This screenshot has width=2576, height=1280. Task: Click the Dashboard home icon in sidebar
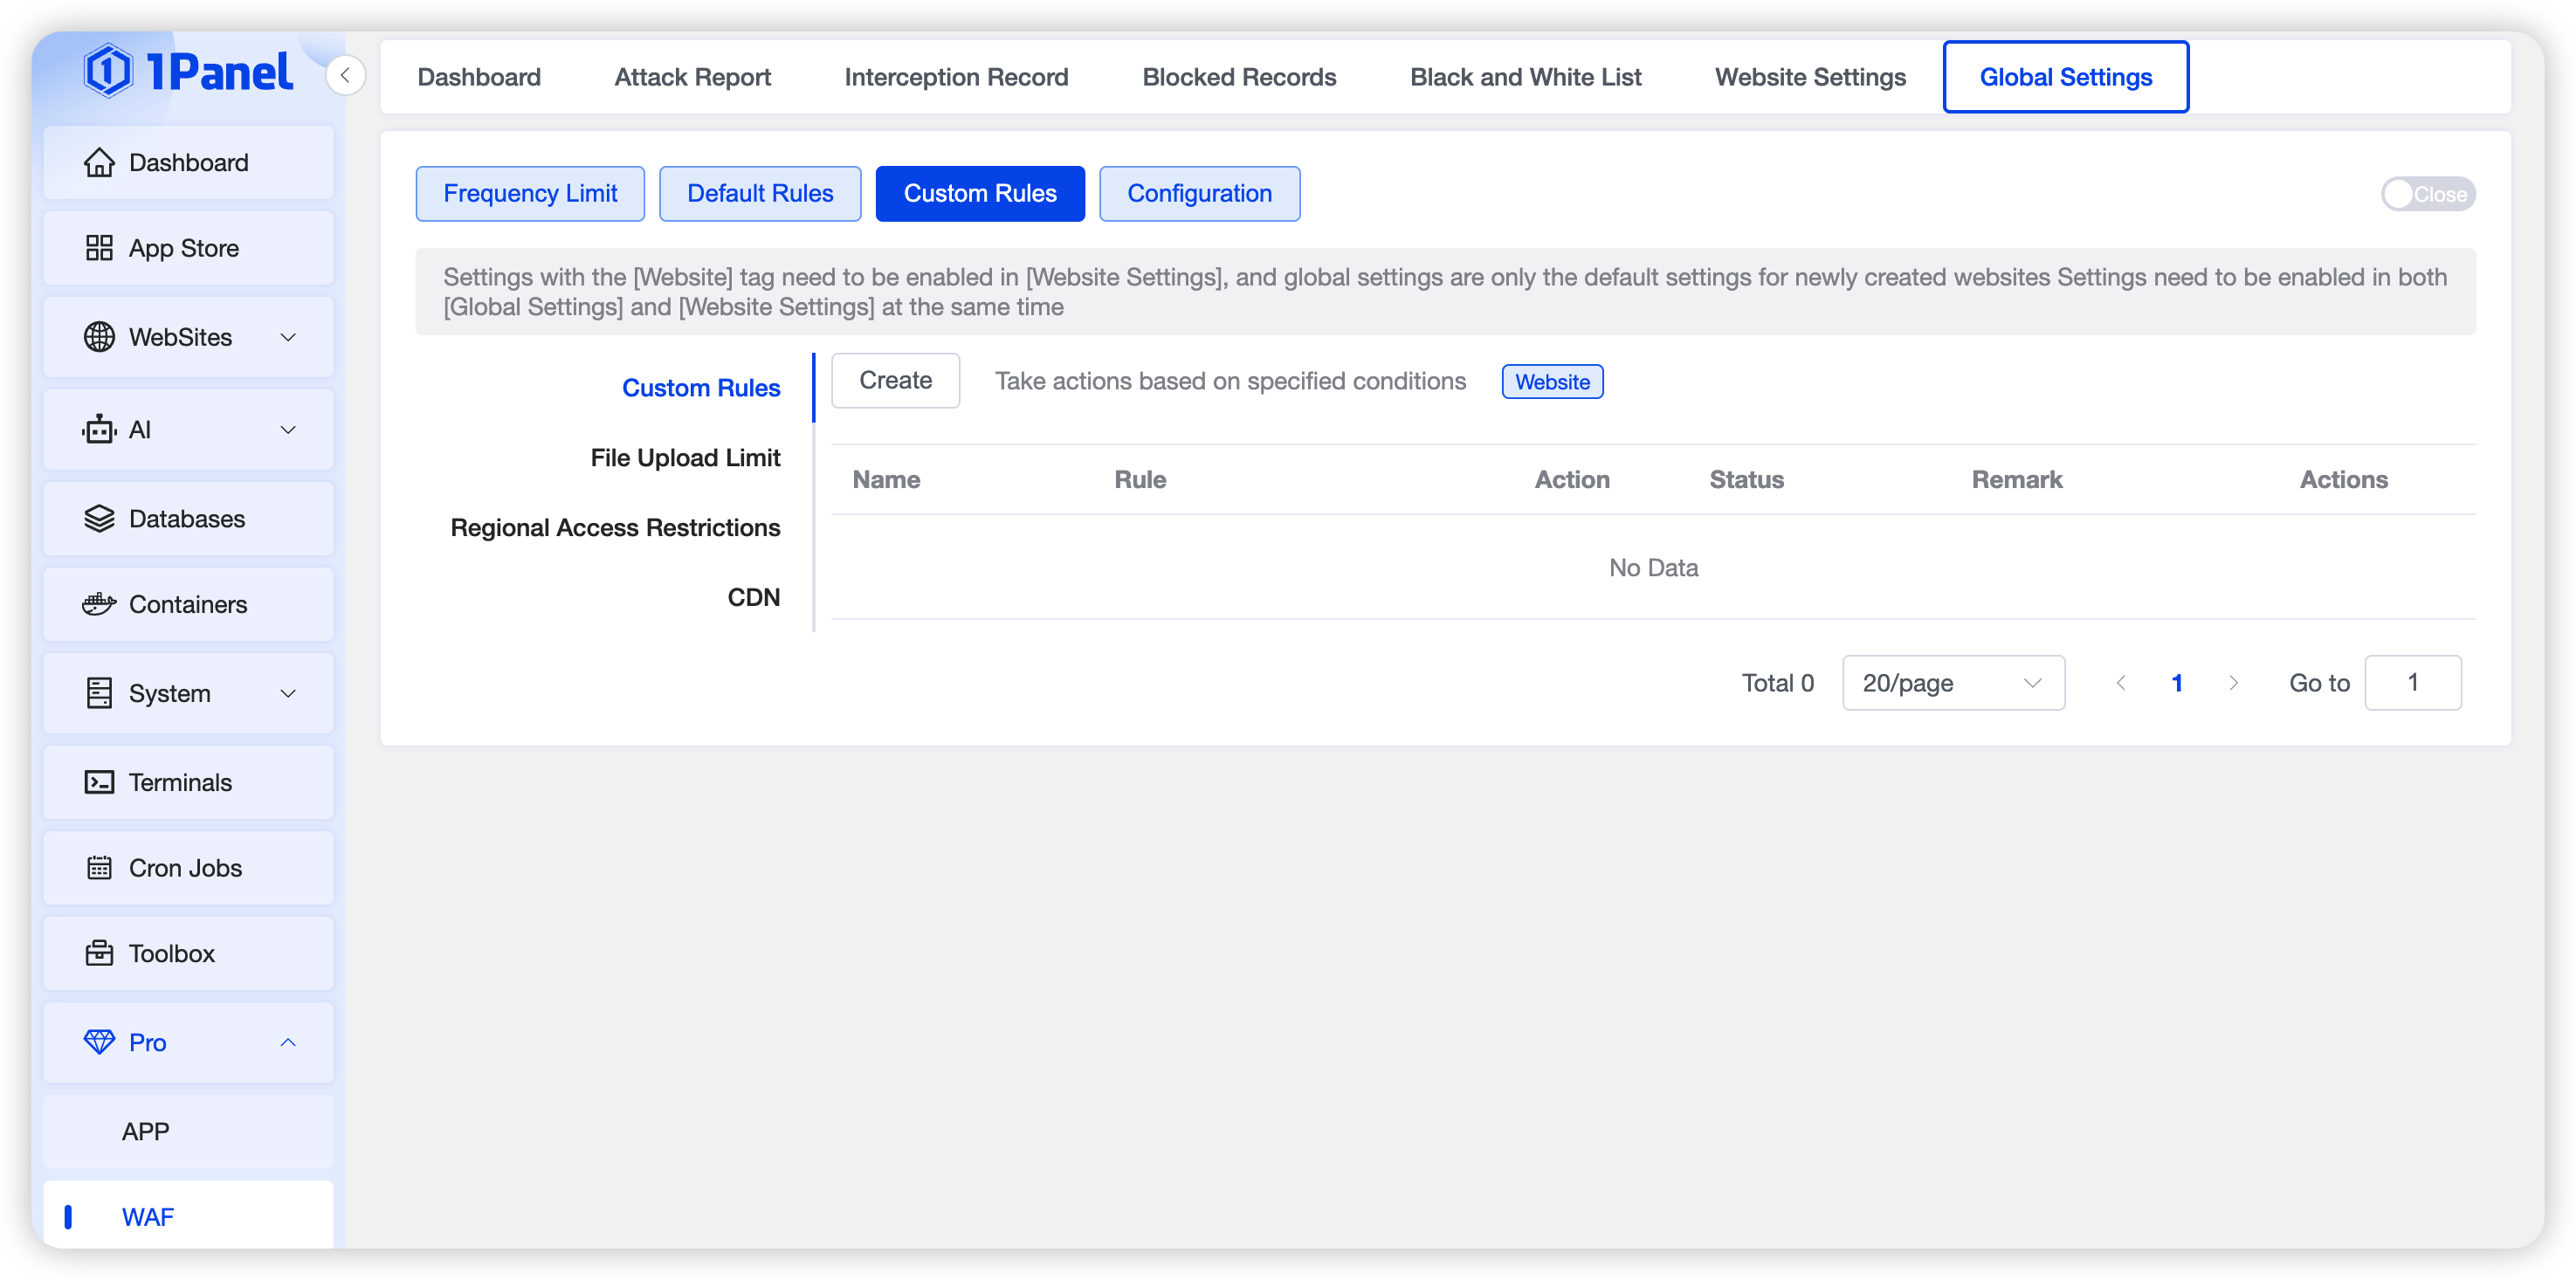(x=99, y=162)
